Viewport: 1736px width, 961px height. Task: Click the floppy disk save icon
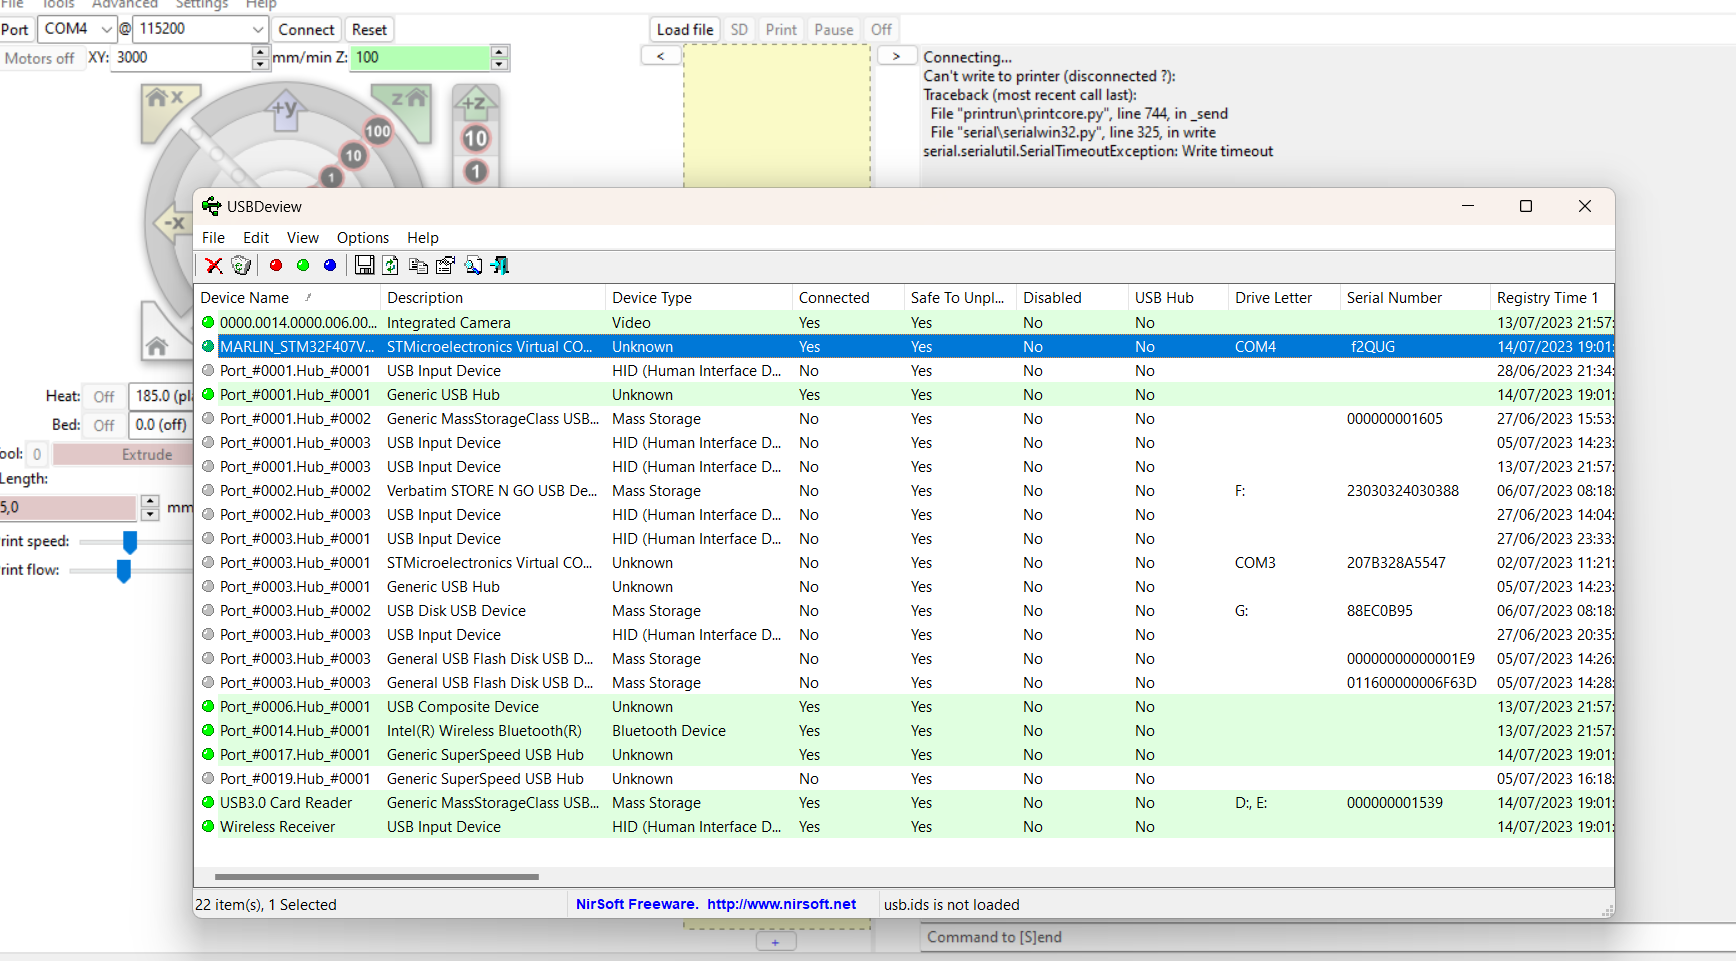365,265
